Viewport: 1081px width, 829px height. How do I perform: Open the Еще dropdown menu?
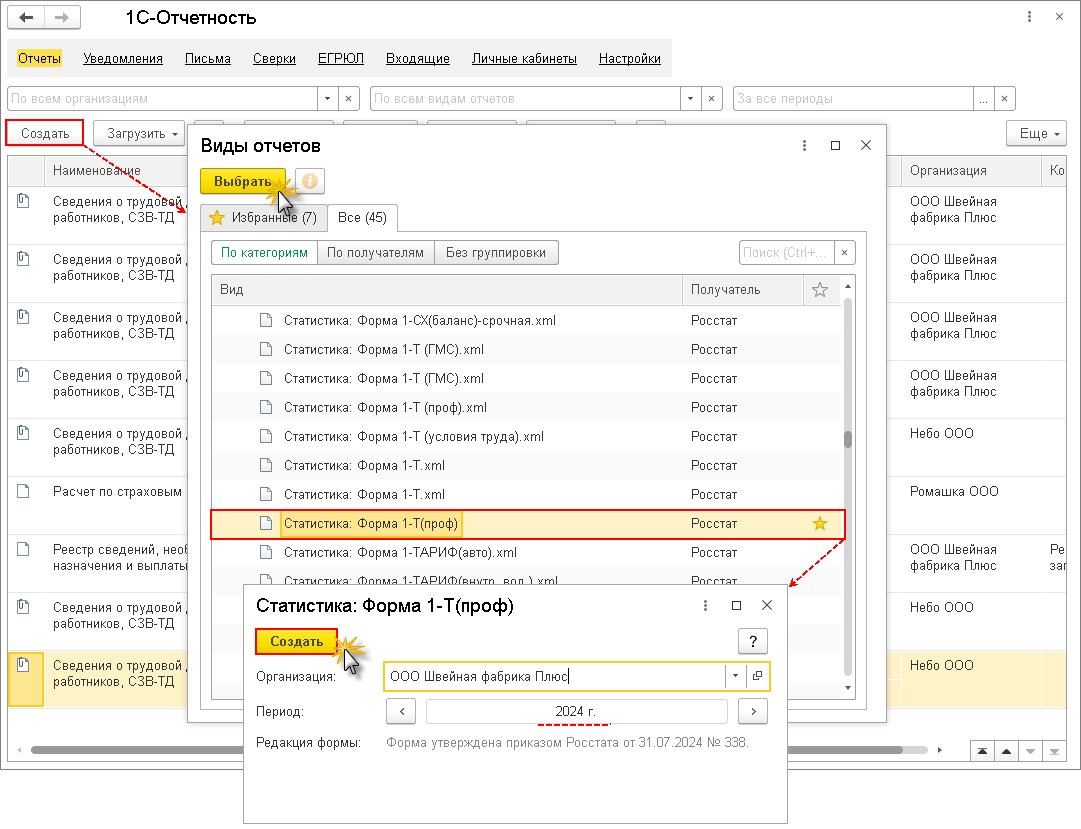pos(1036,133)
